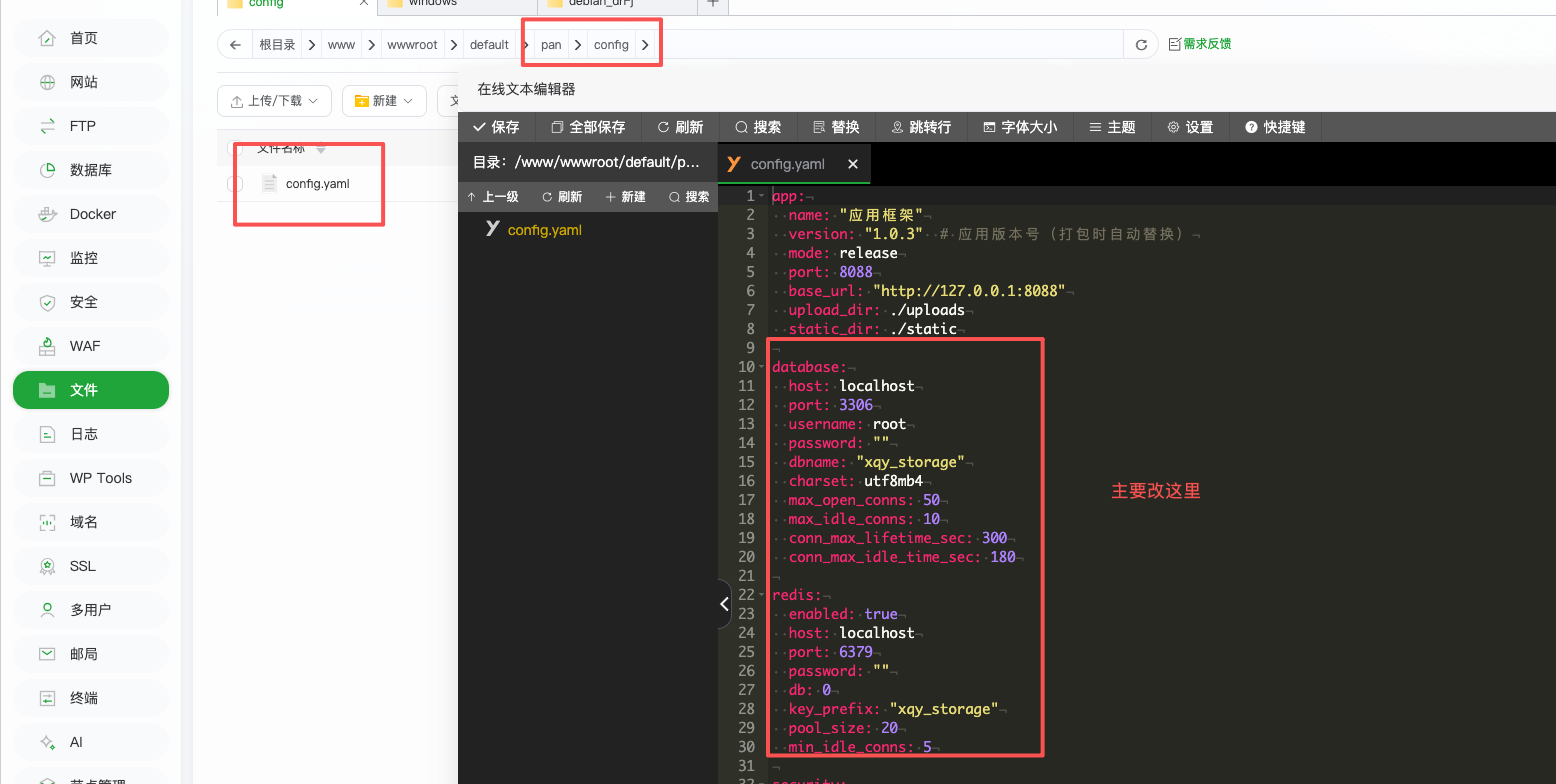
Task: Open the 上传/下载 dropdown
Action: (x=274, y=101)
